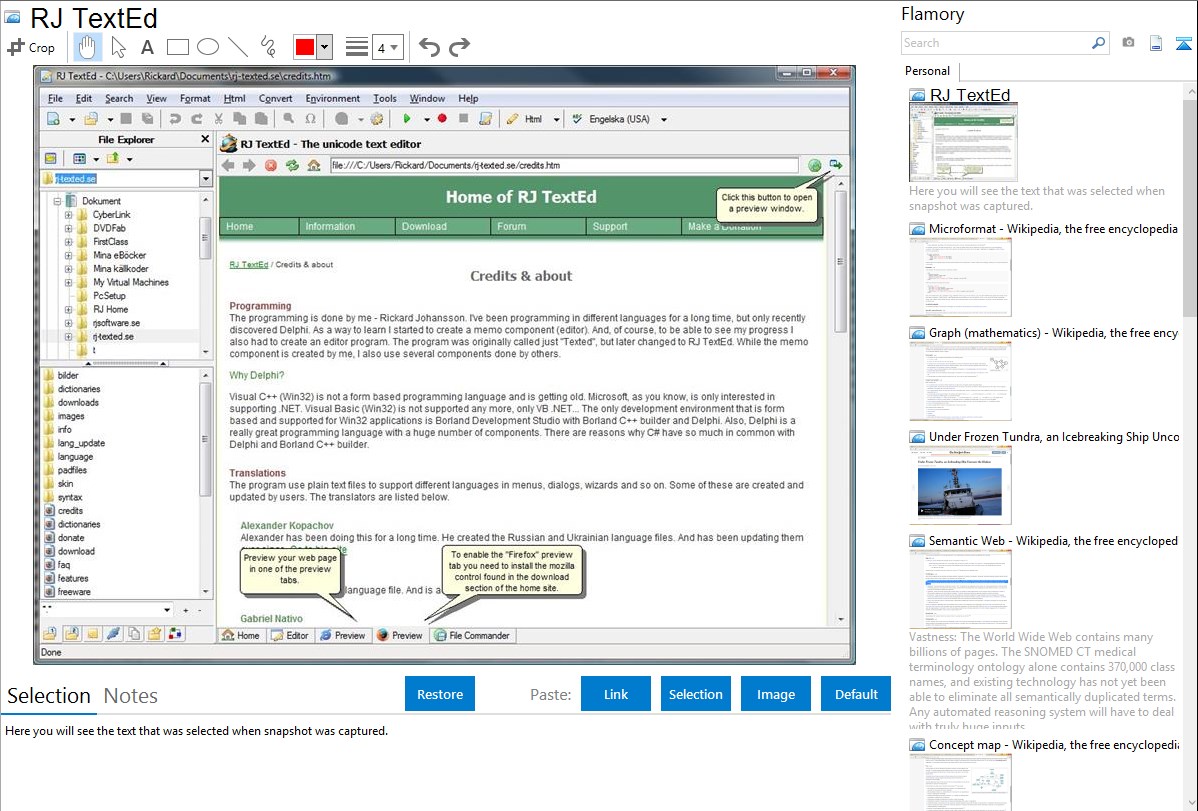This screenshot has height=811, width=1198.
Task: Click the line thickness icon
Action: (x=357, y=47)
